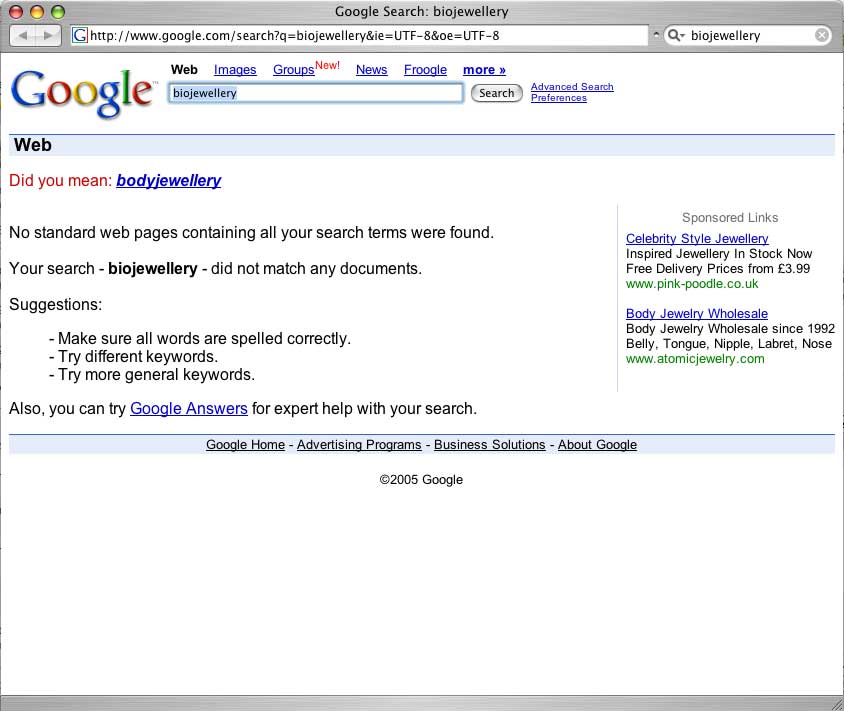This screenshot has width=844, height=711.
Task: Click "Make sure all words are spelled correctly."
Action: pos(204,339)
